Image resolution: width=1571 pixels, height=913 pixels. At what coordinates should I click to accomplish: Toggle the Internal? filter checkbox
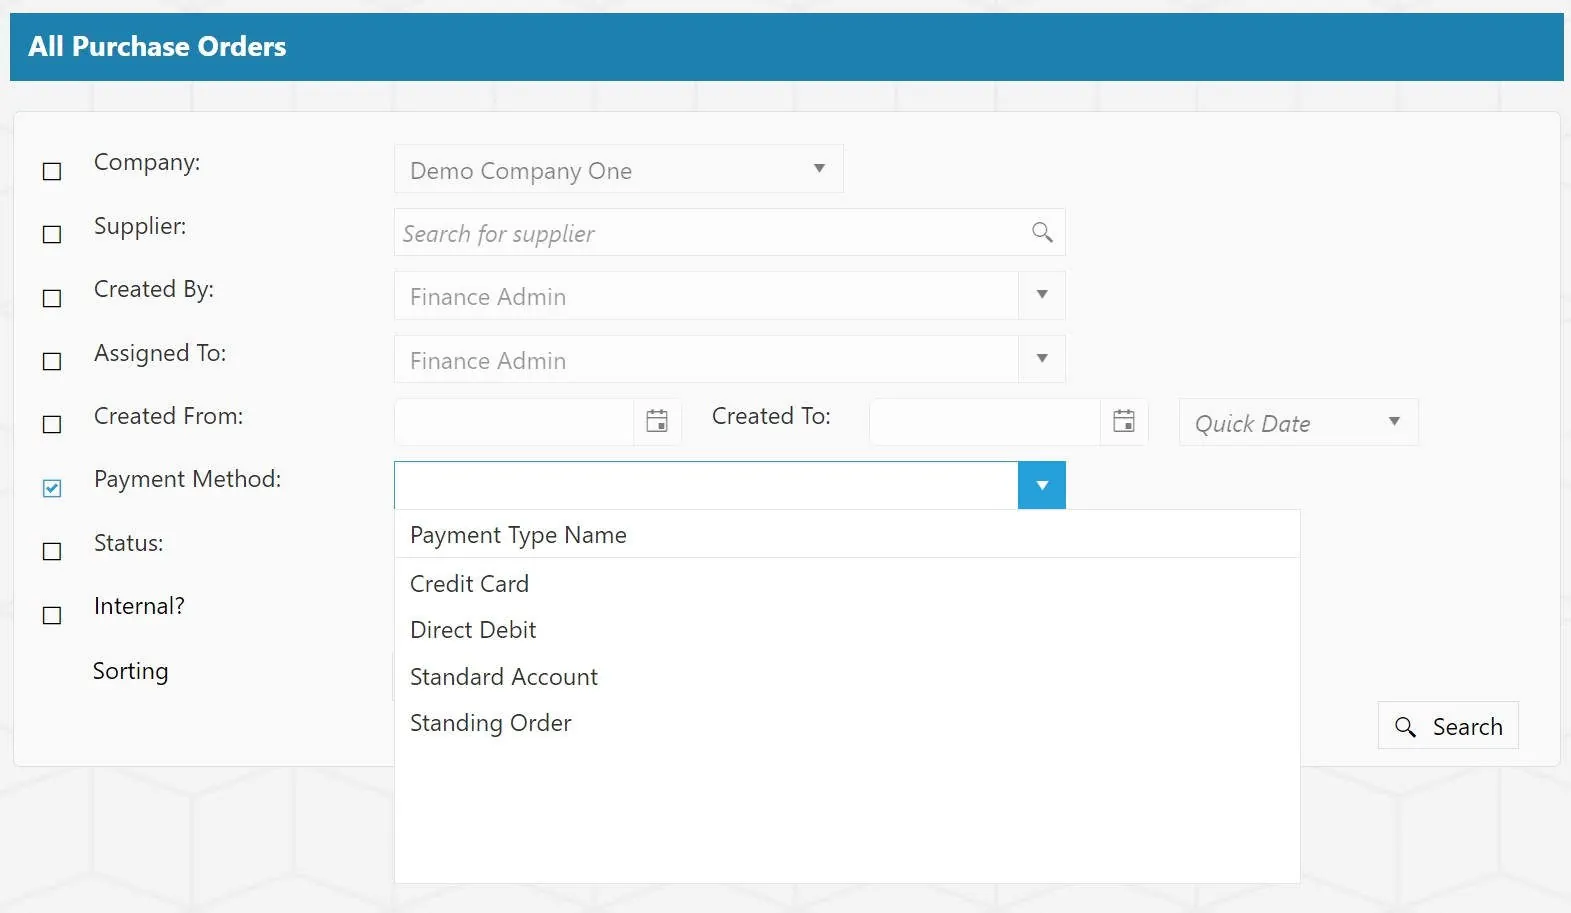click(52, 615)
